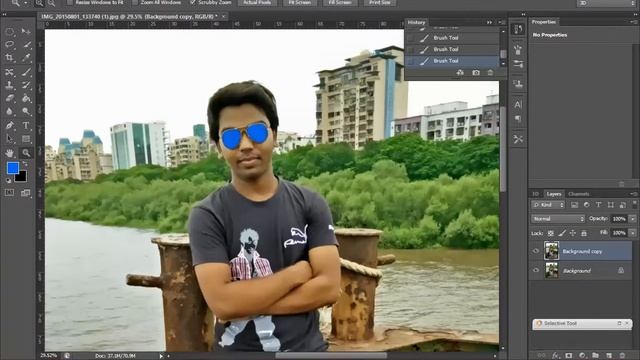Uncheck the Scrubby Zoom checkbox
Image resolution: width=640 pixels, height=360 pixels.
[x=193, y=2]
